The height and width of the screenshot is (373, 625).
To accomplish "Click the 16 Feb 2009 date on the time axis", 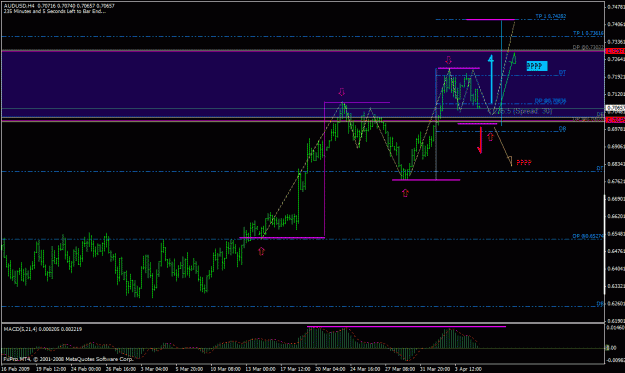I will 16,369.
